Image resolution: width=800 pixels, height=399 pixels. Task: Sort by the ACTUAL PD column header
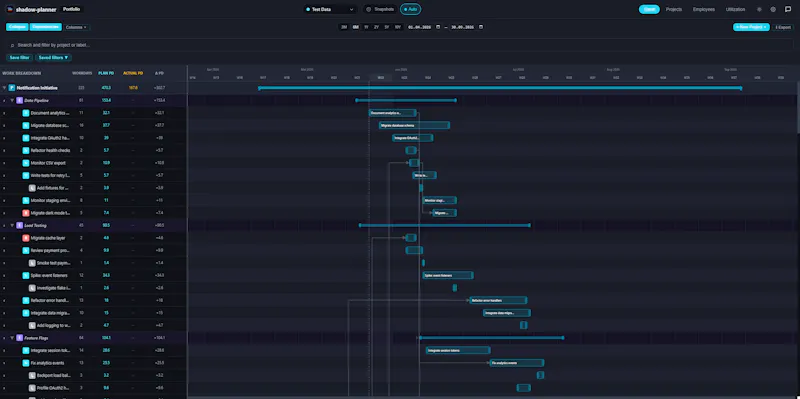coord(133,73)
